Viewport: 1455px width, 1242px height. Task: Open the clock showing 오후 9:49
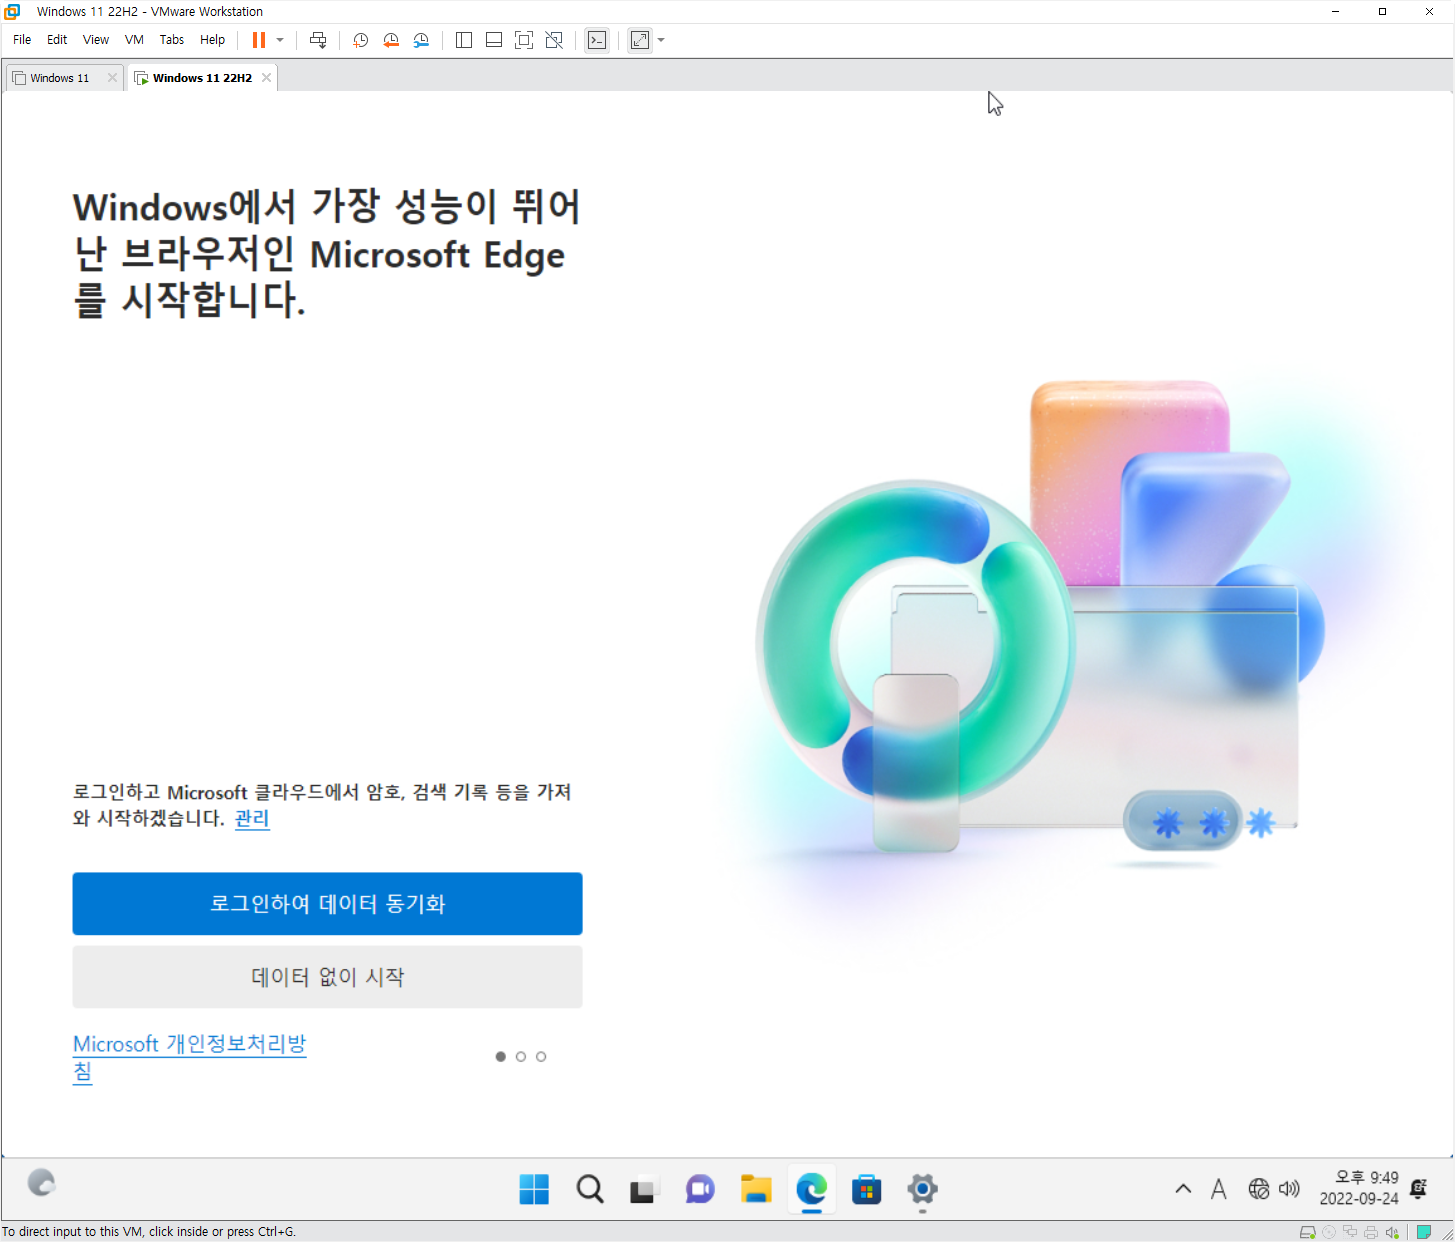point(1359,1189)
